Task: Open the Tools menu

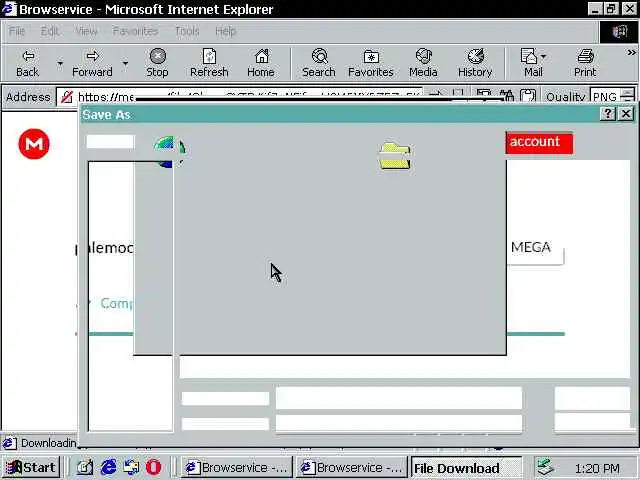Action: coord(187,31)
